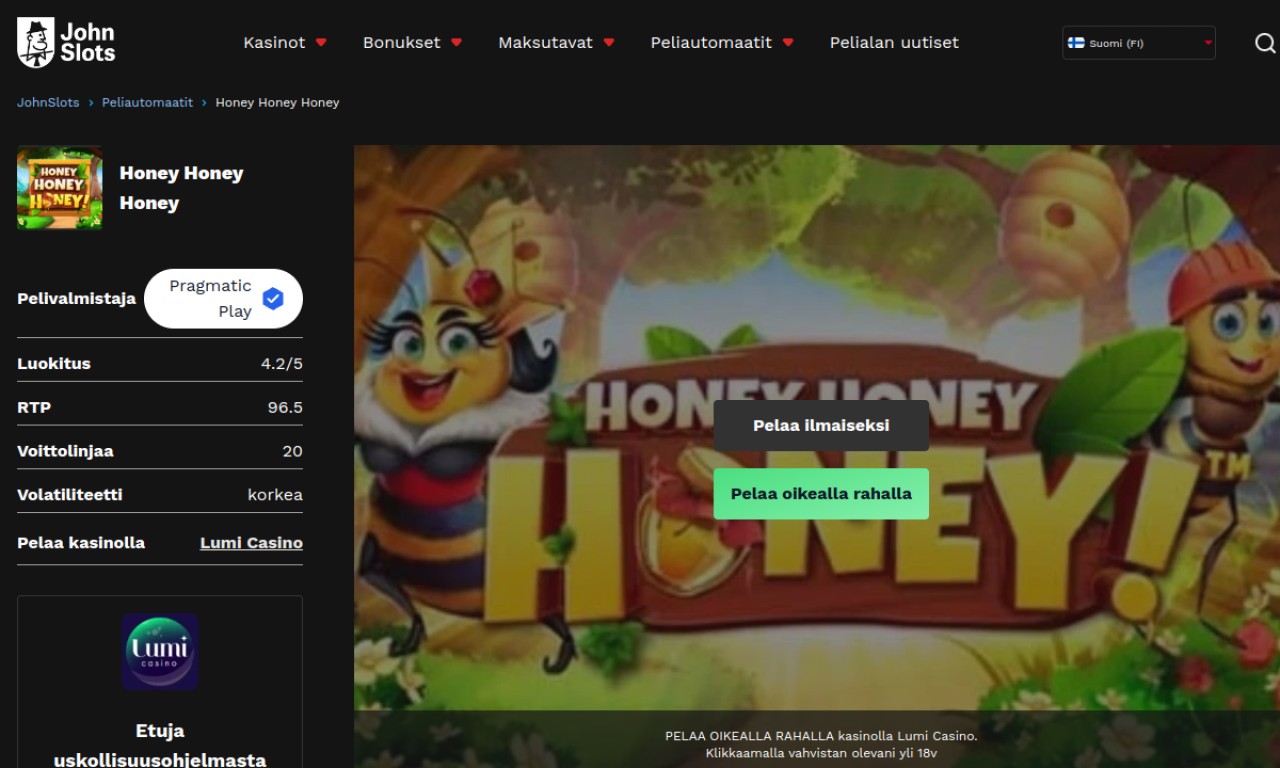Click the RTP value 96.5
Image resolution: width=1280 pixels, height=768 pixels.
pos(285,408)
